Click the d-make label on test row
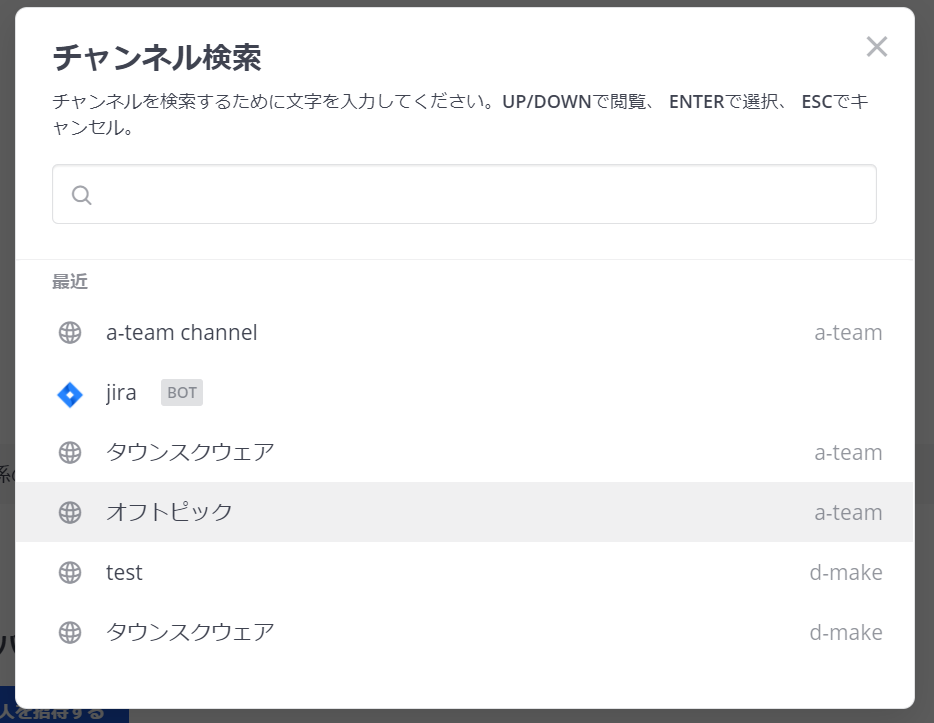The width and height of the screenshot is (934, 723). pos(846,572)
